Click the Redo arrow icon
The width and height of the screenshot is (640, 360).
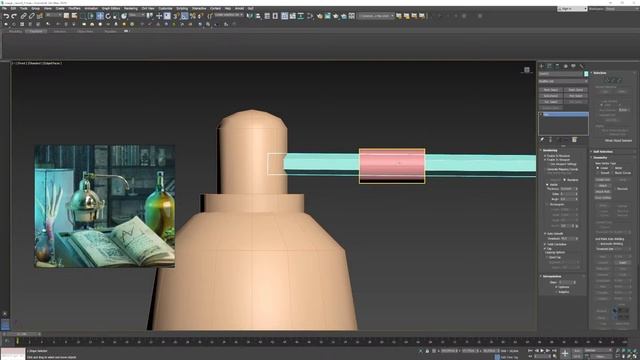(x=14, y=16)
